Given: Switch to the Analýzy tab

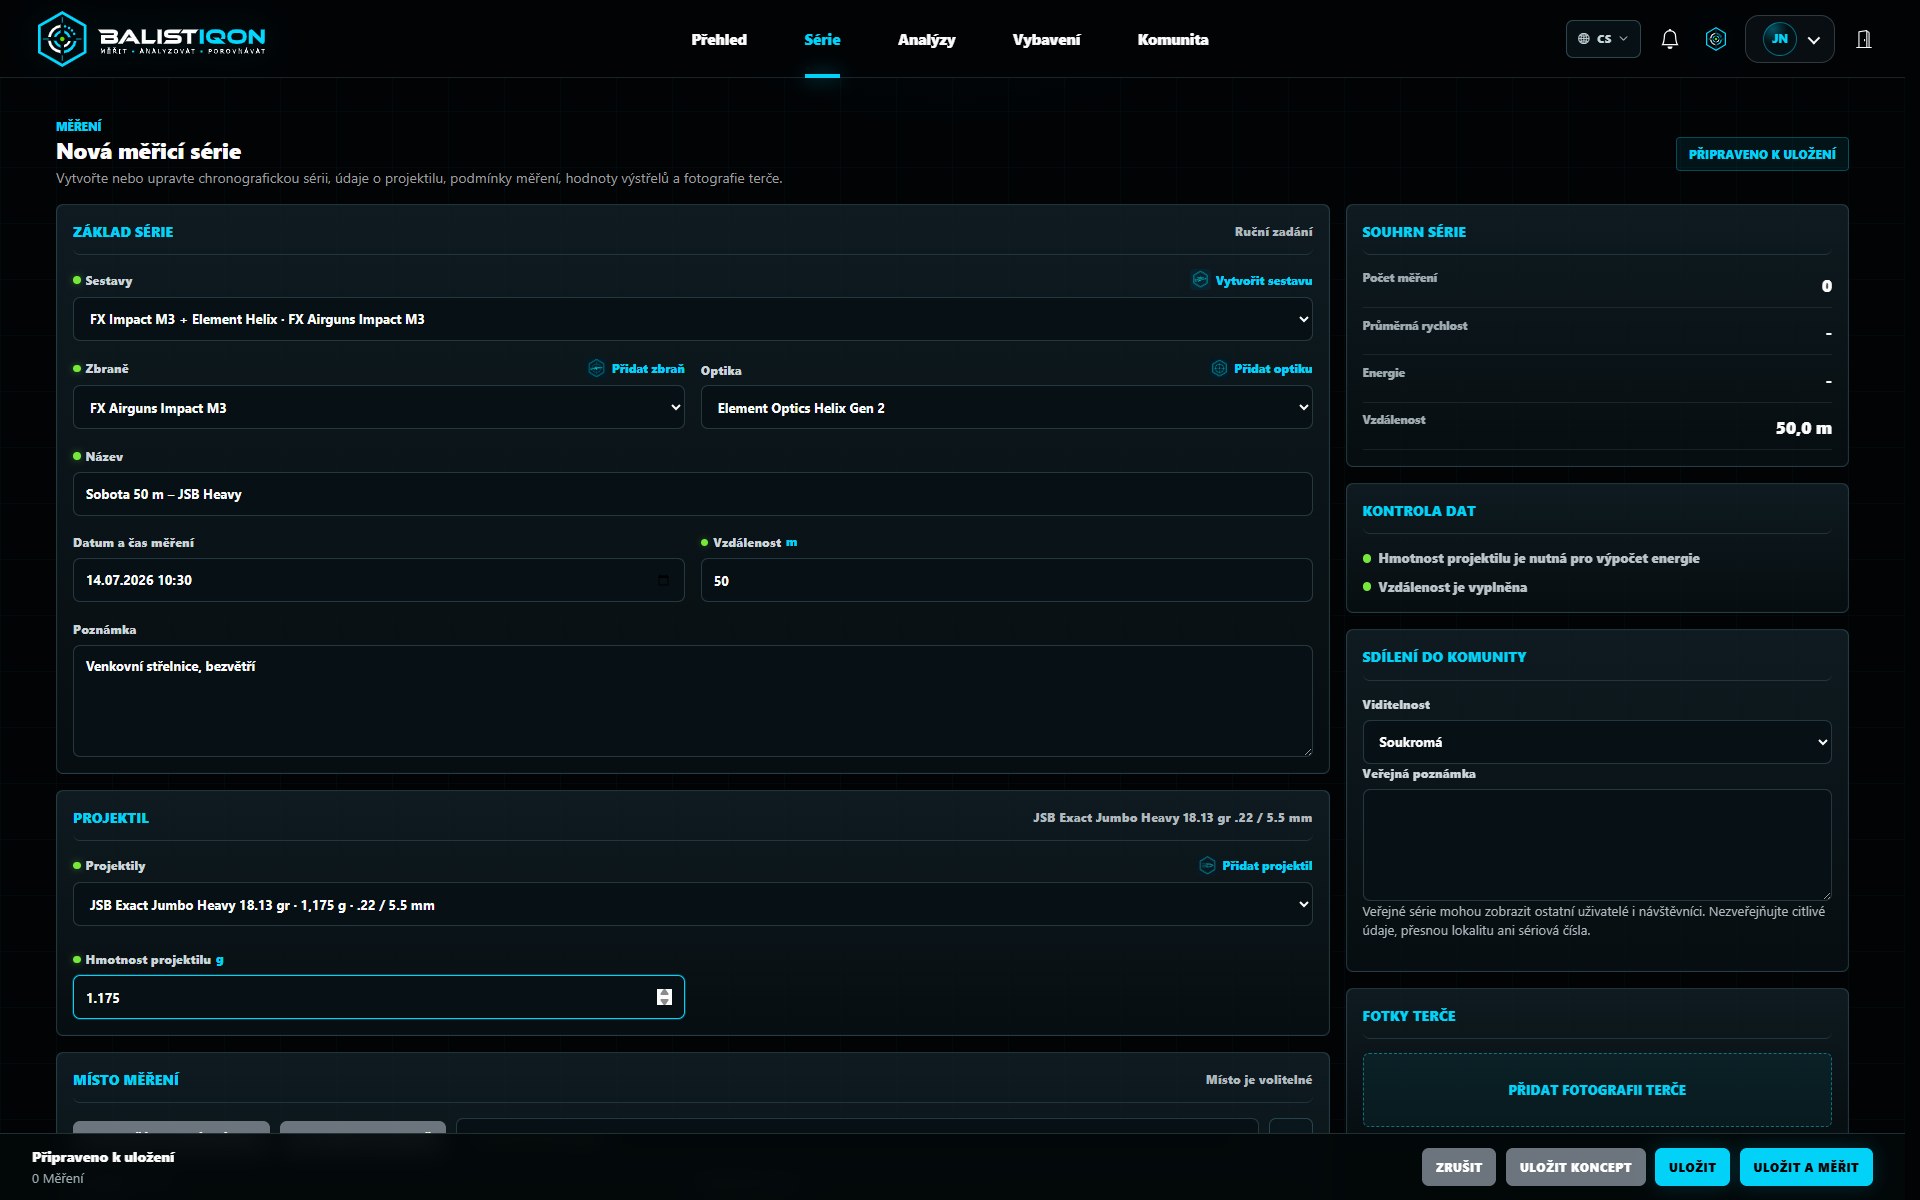Looking at the screenshot, I should click(x=926, y=39).
